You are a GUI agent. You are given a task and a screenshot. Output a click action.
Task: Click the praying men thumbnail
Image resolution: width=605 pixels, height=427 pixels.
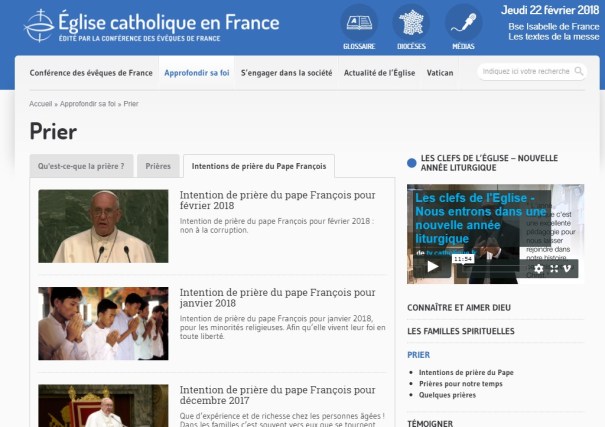point(103,323)
